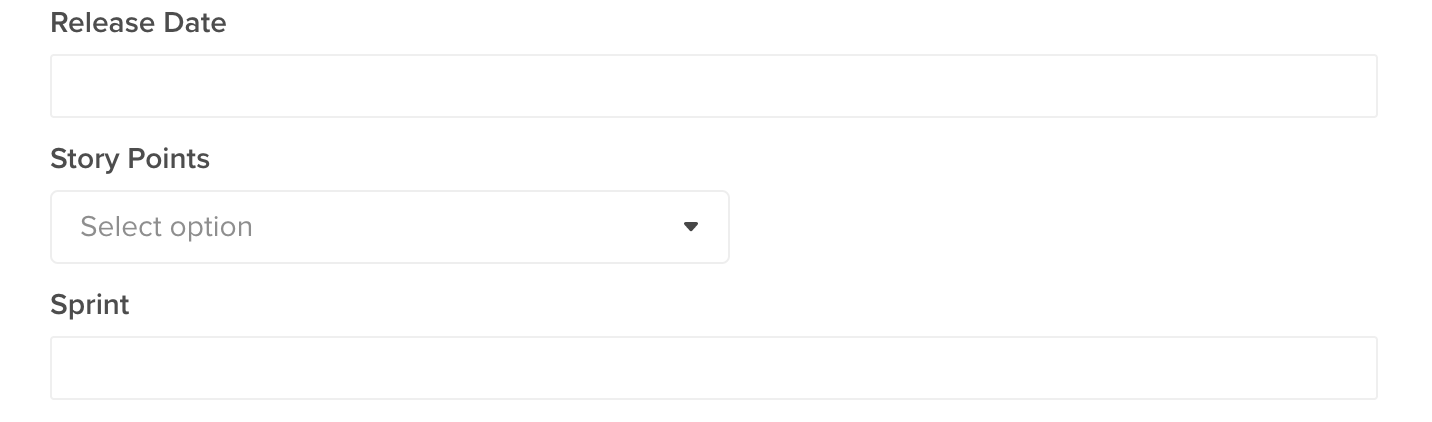Place cursor in the Release Date box
The image size is (1432, 422).
(714, 86)
